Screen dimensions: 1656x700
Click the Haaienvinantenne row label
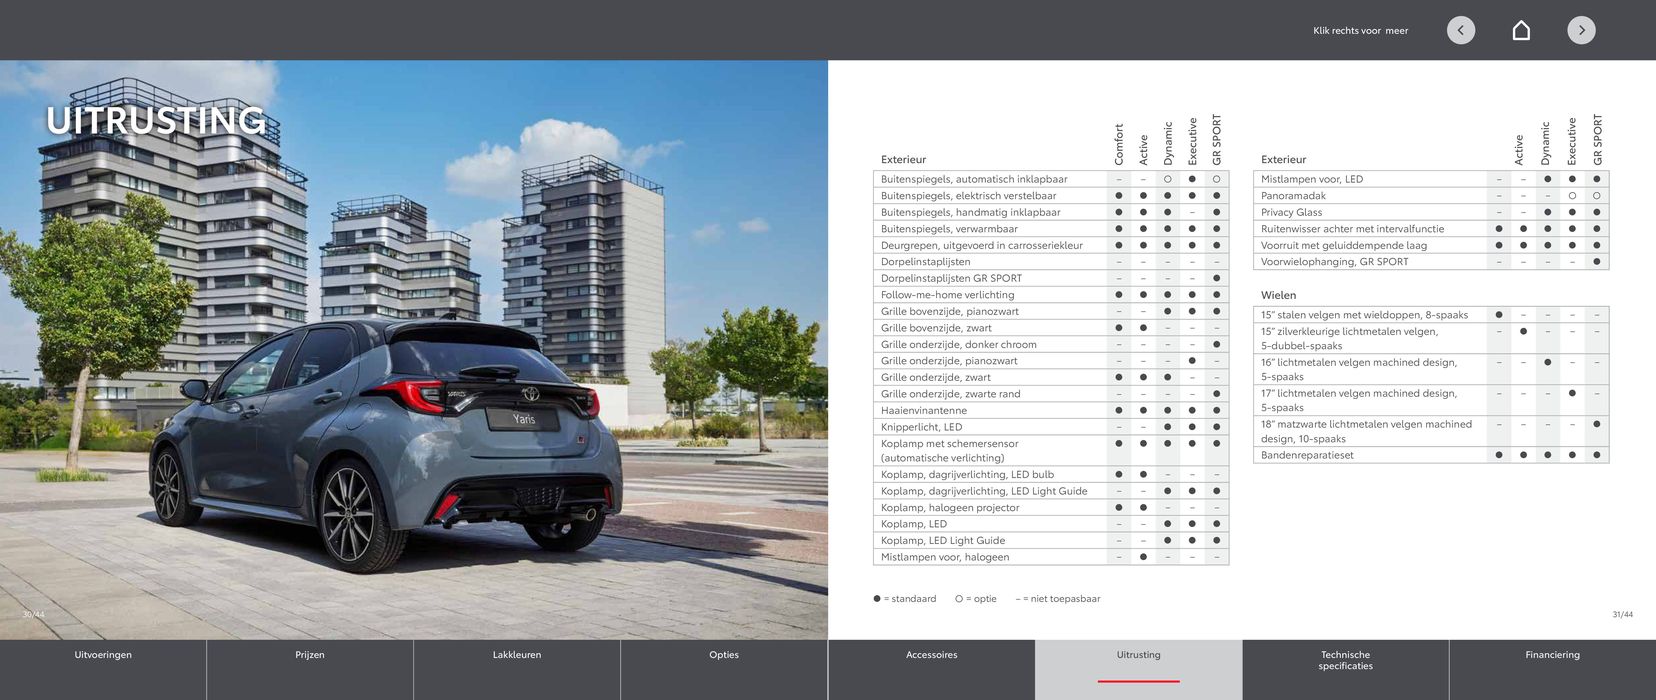(x=923, y=410)
